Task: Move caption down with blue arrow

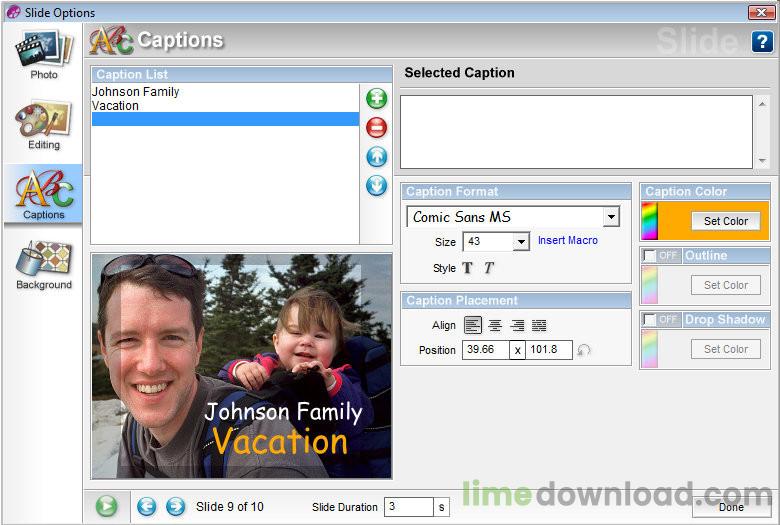Action: click(376, 185)
